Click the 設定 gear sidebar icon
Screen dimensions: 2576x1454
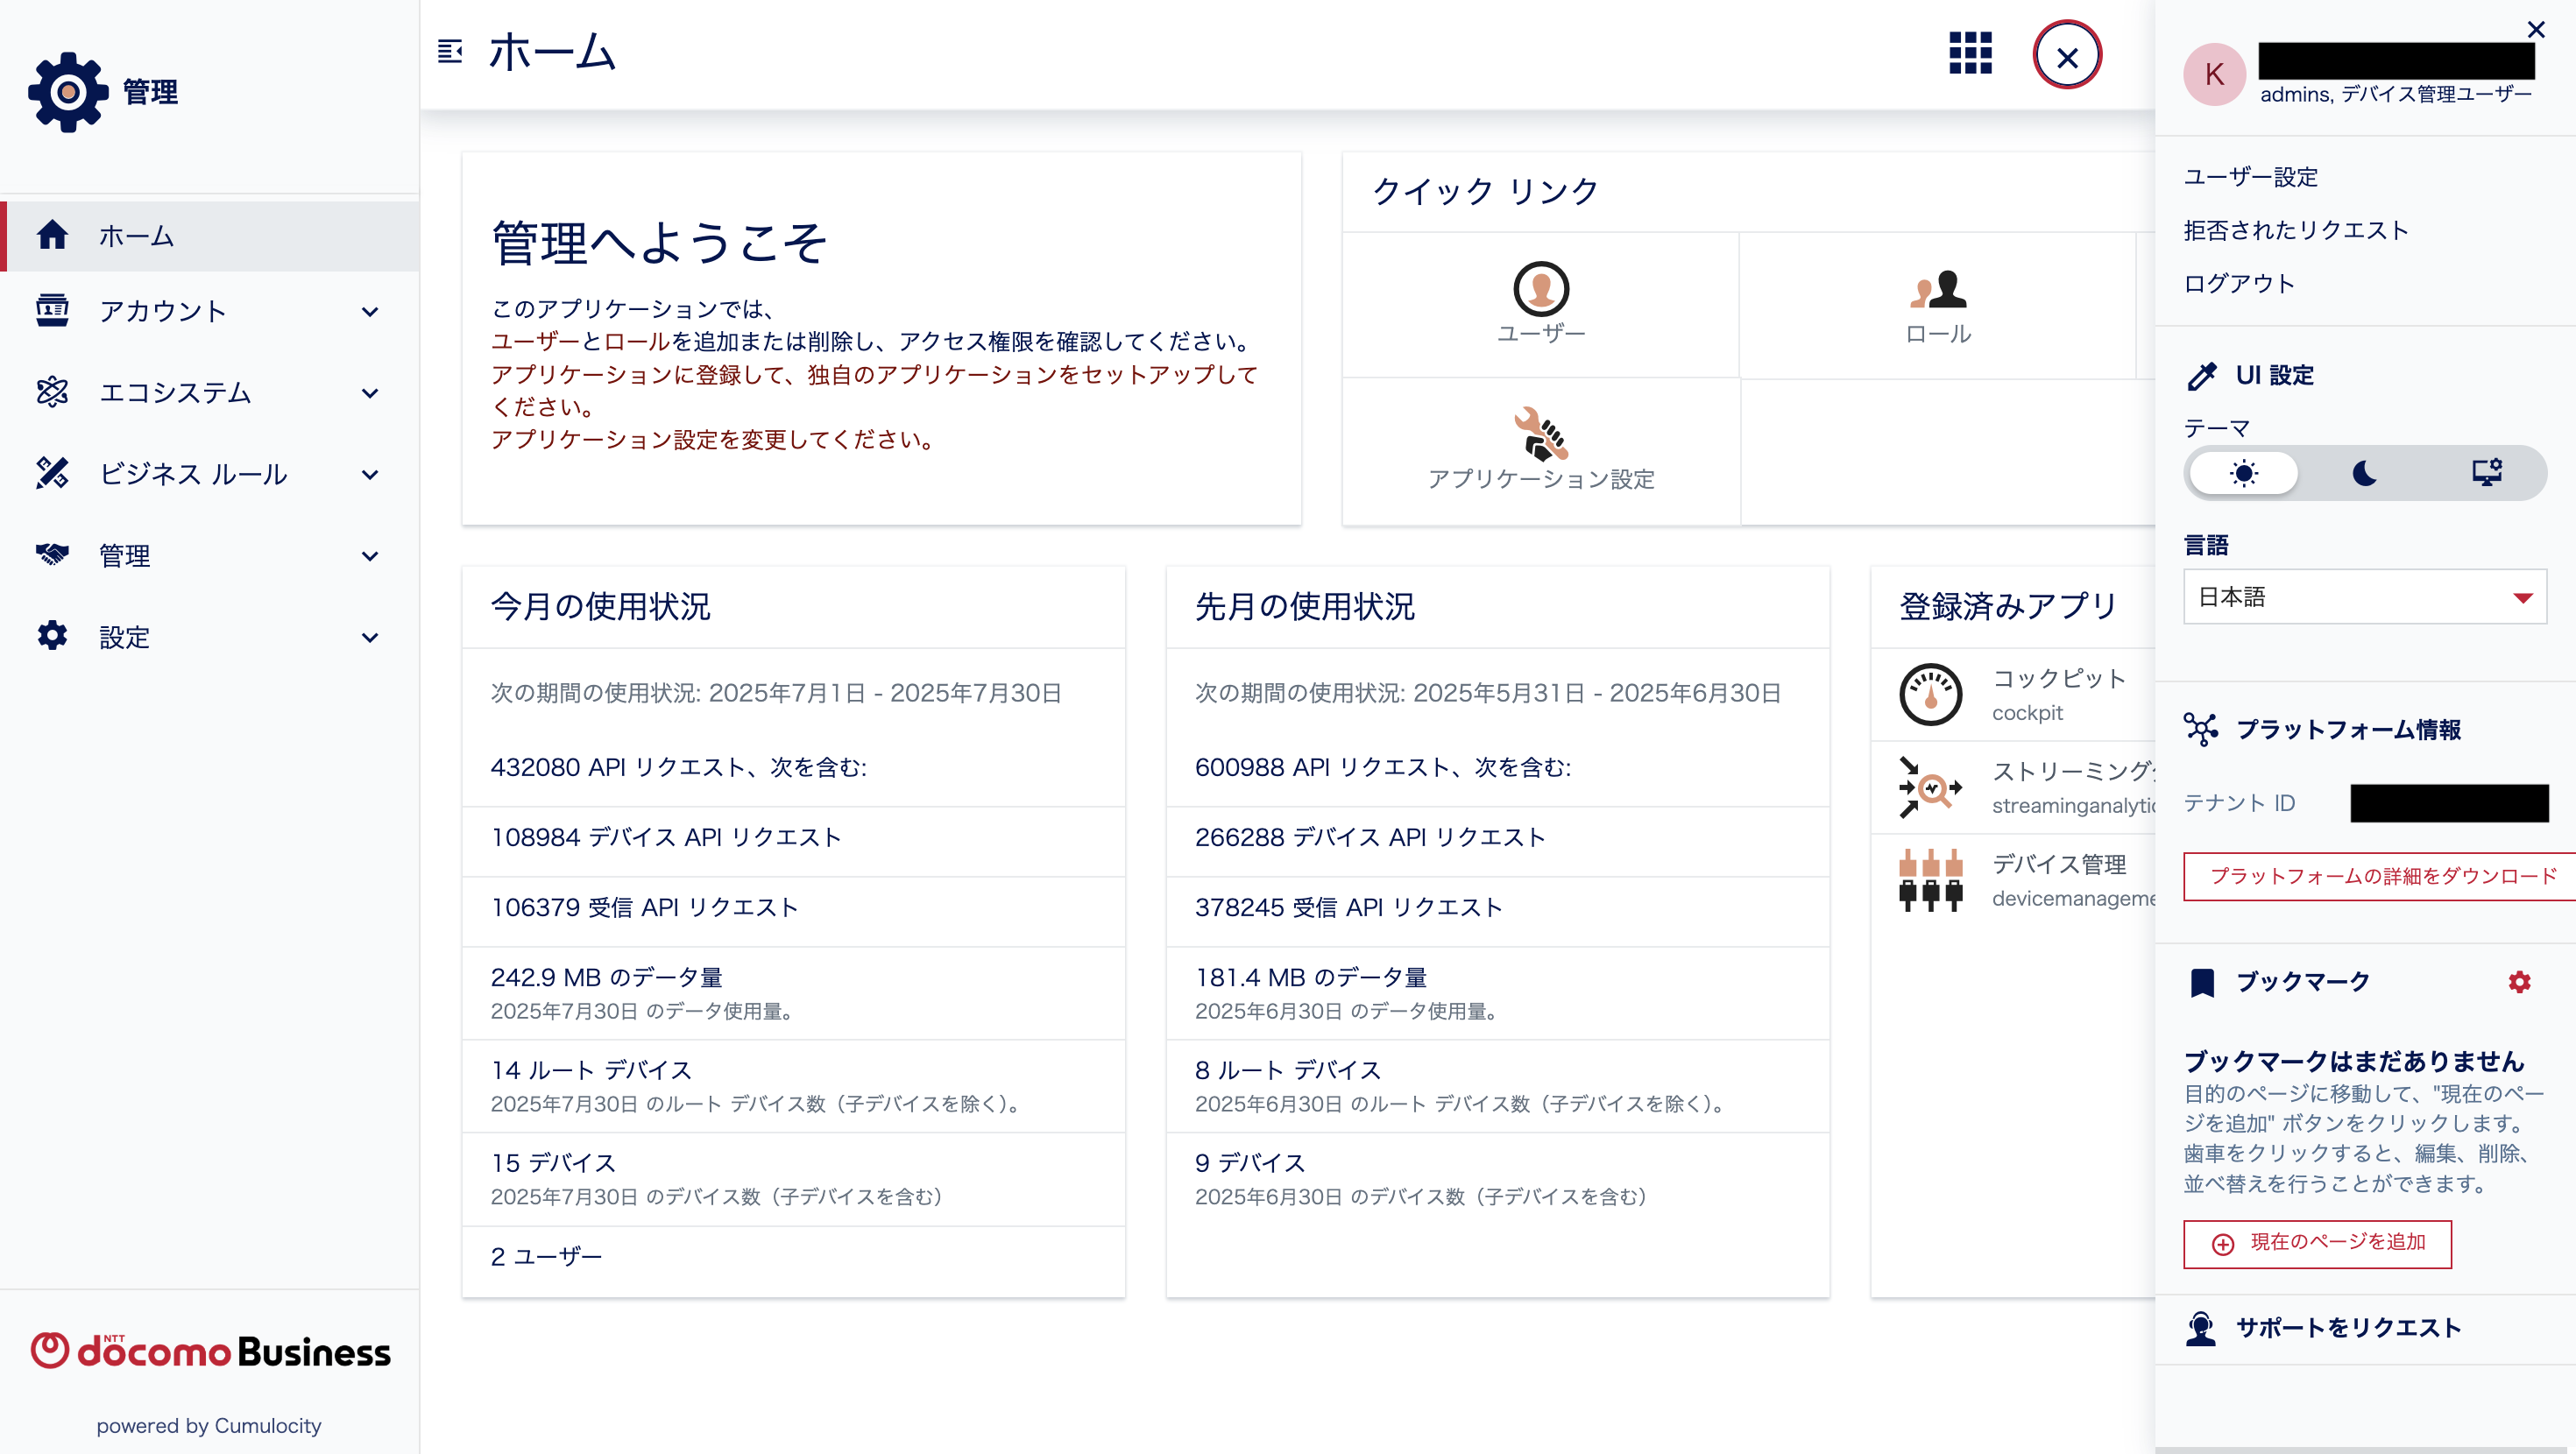click(52, 636)
